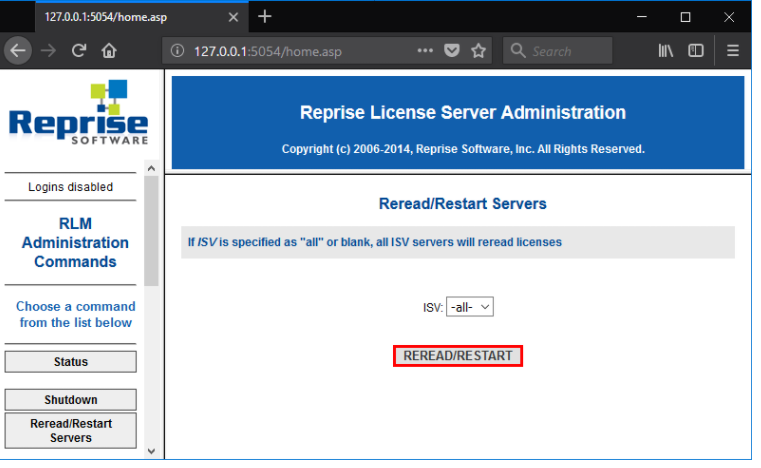The width and height of the screenshot is (761, 468).
Task: Go back with the browser back arrow
Action: pos(18,50)
